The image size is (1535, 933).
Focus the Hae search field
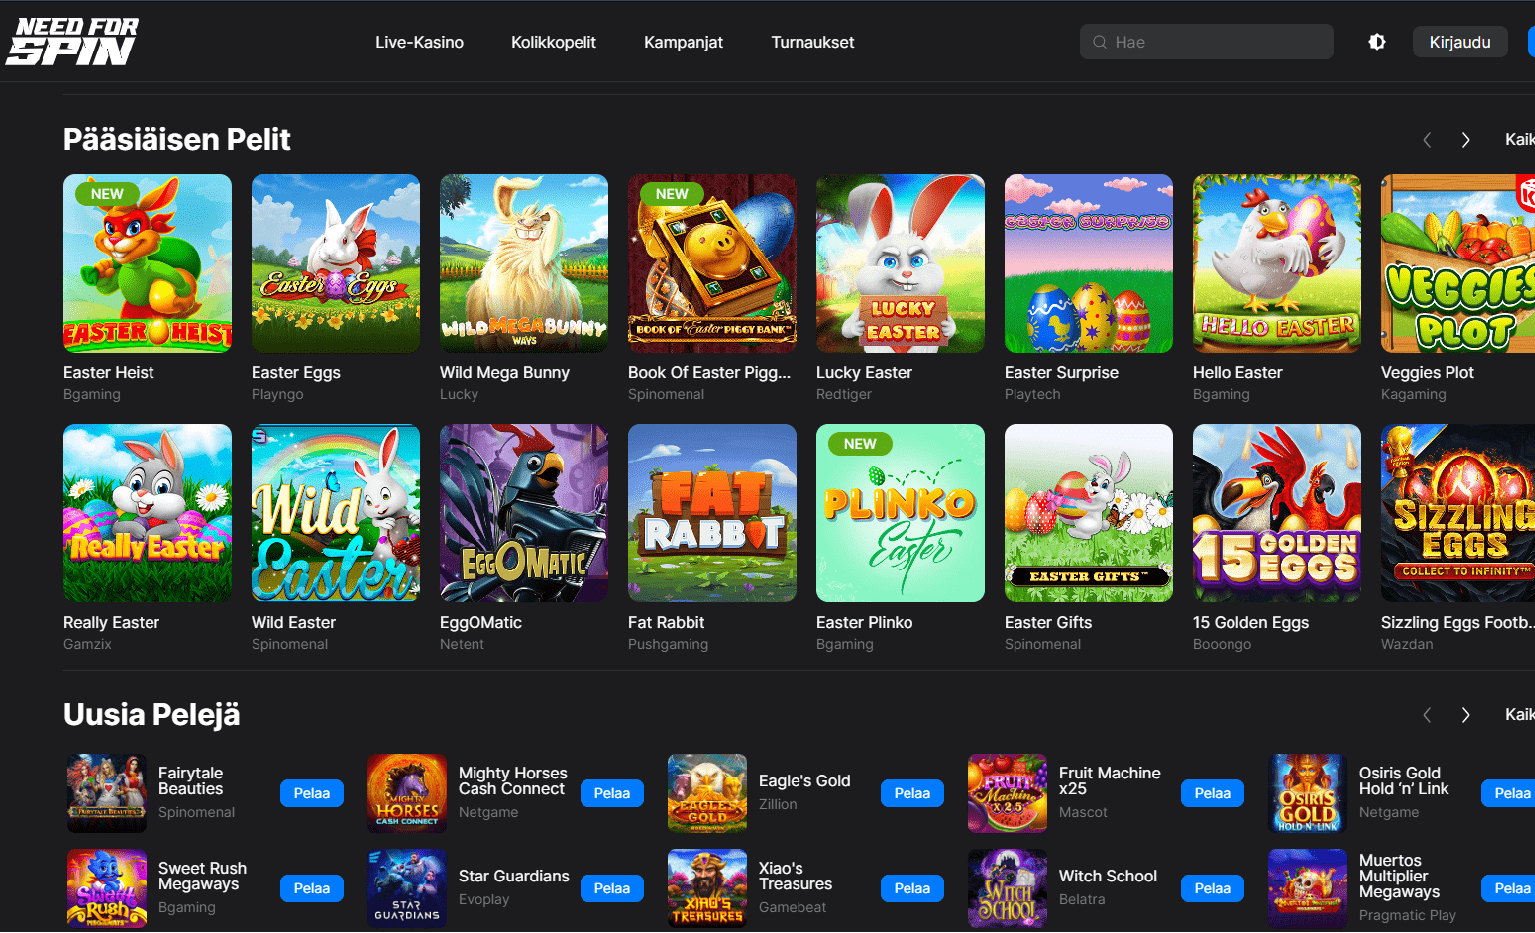pos(1206,42)
